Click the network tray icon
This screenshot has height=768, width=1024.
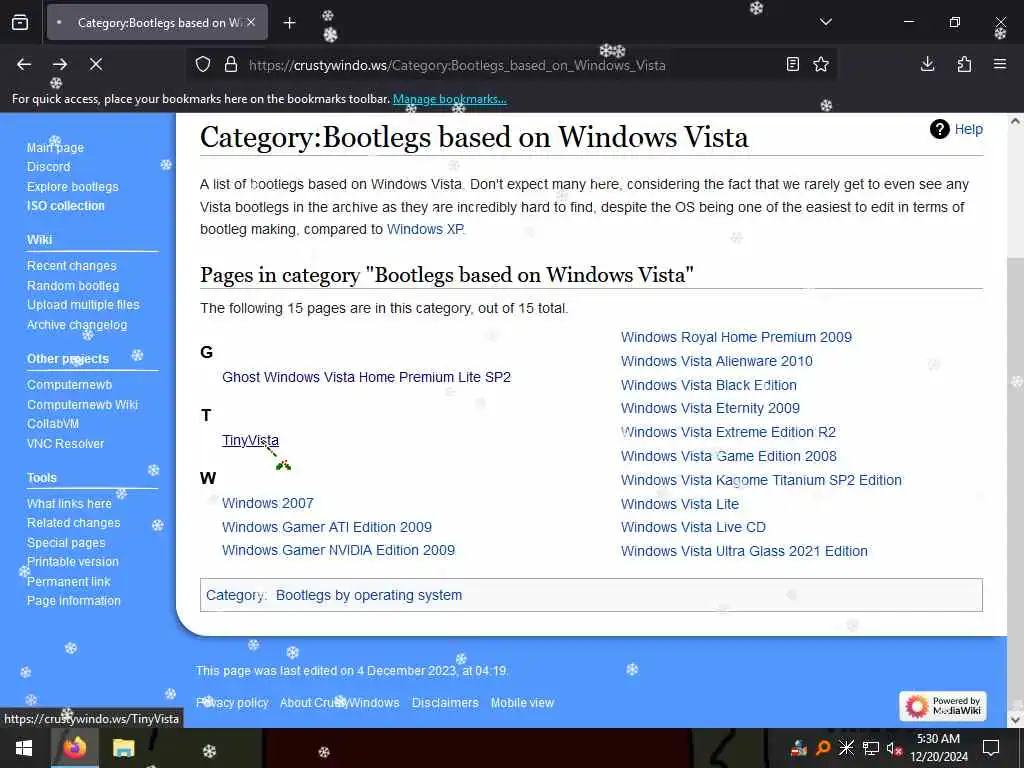[871, 748]
